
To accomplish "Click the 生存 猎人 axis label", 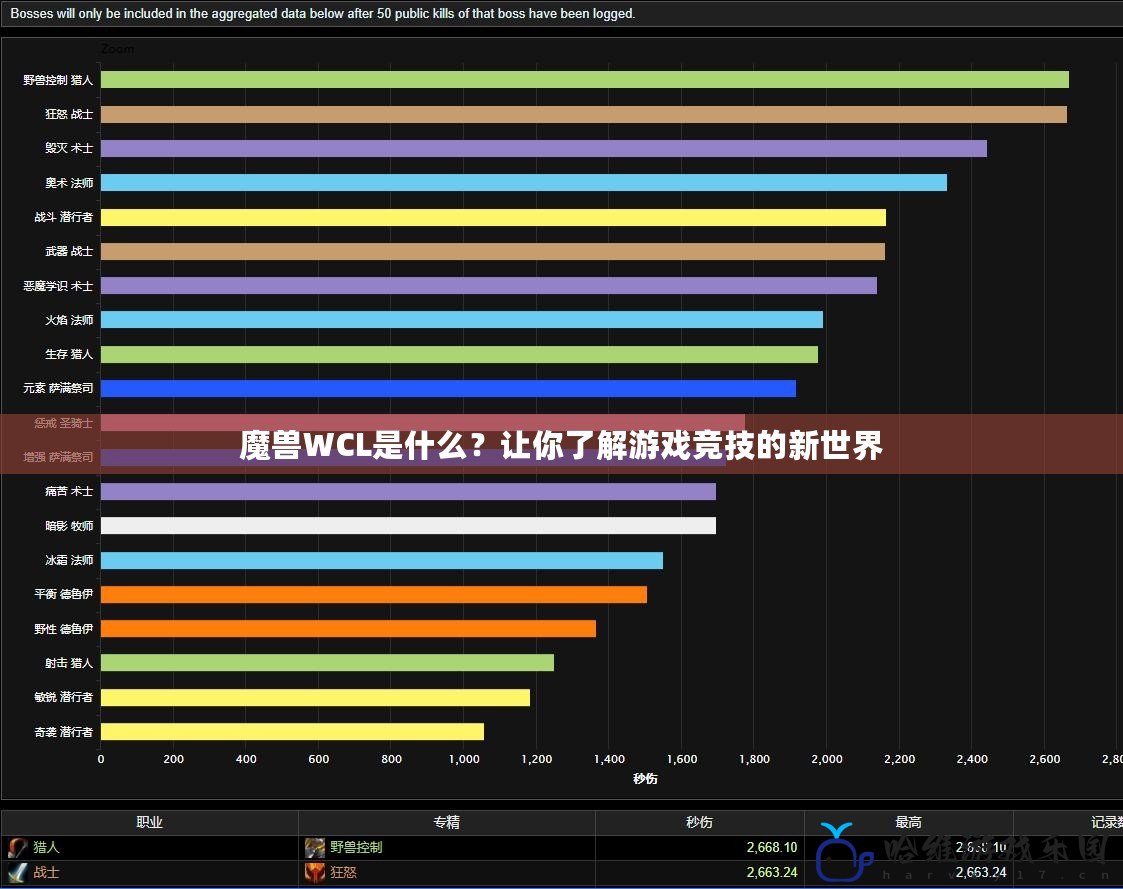I will 69,354.
